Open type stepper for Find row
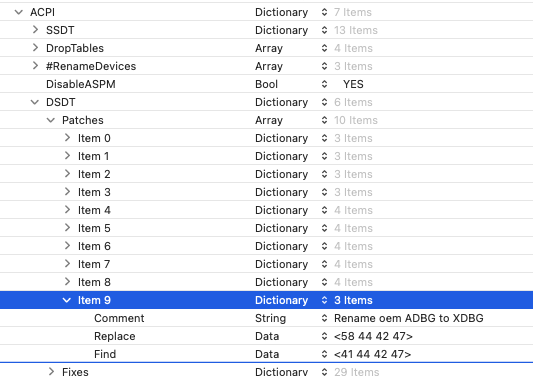 pos(324,355)
